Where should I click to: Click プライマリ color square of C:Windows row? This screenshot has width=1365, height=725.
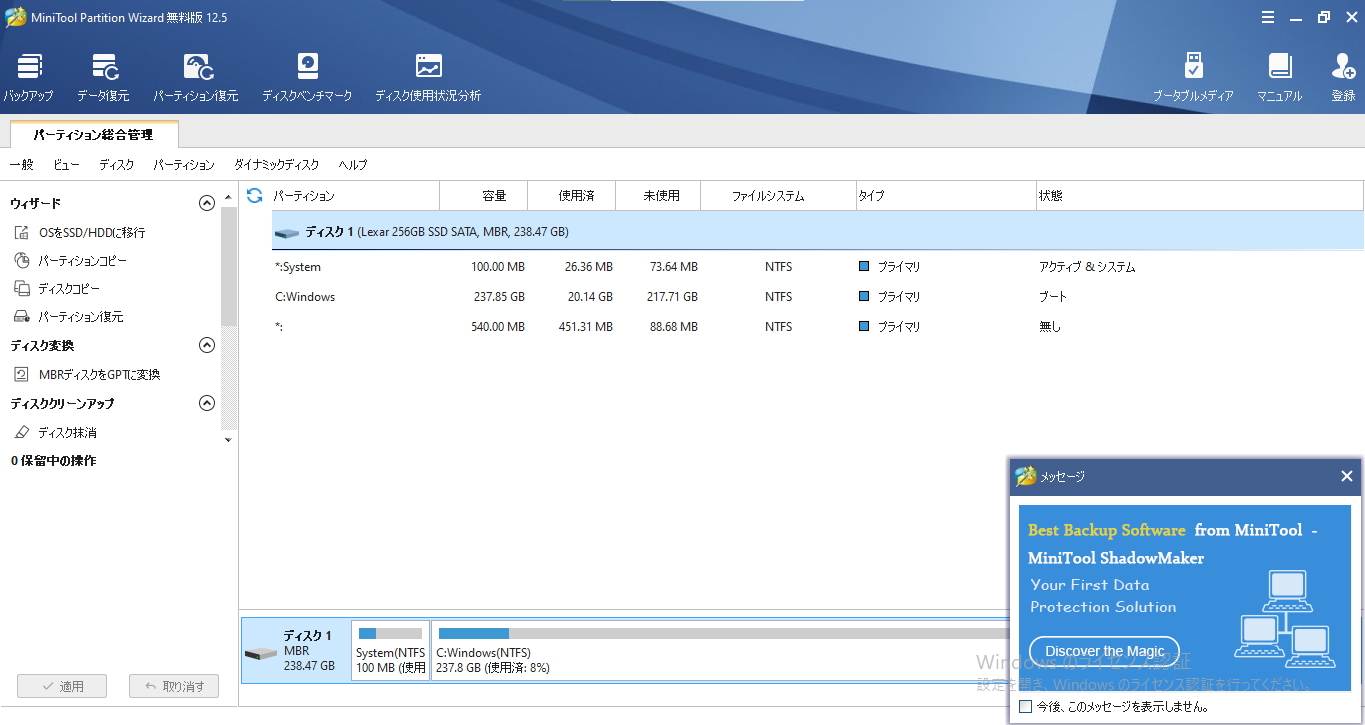click(864, 297)
